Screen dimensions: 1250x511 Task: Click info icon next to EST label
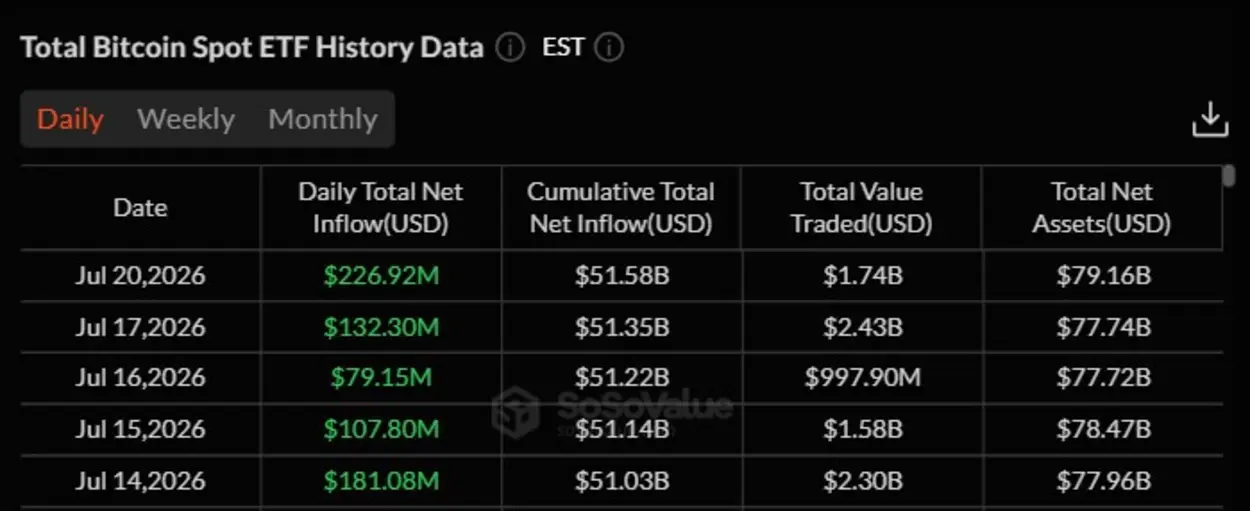[x=610, y=48]
